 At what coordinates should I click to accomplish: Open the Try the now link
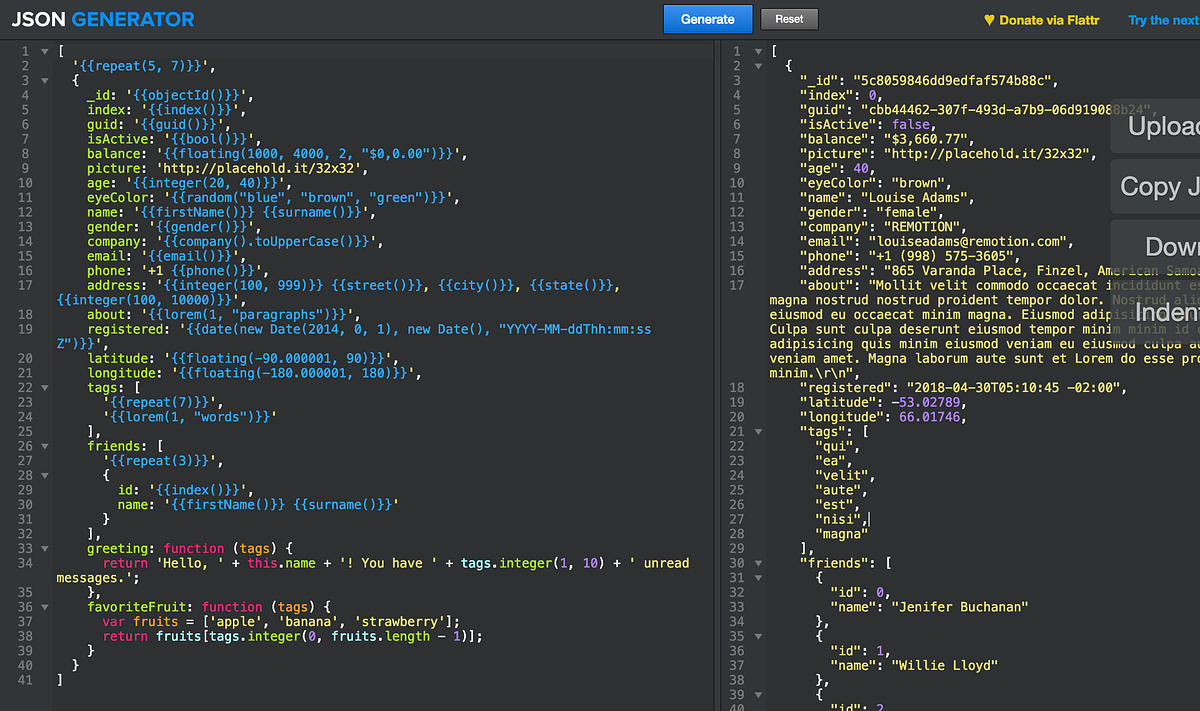pos(1164,20)
